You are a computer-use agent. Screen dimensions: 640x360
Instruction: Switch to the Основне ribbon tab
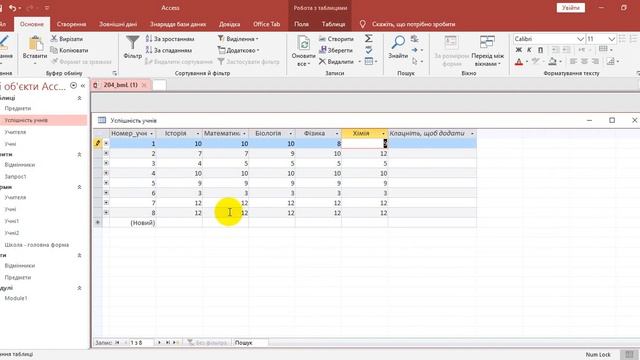[x=32, y=24]
